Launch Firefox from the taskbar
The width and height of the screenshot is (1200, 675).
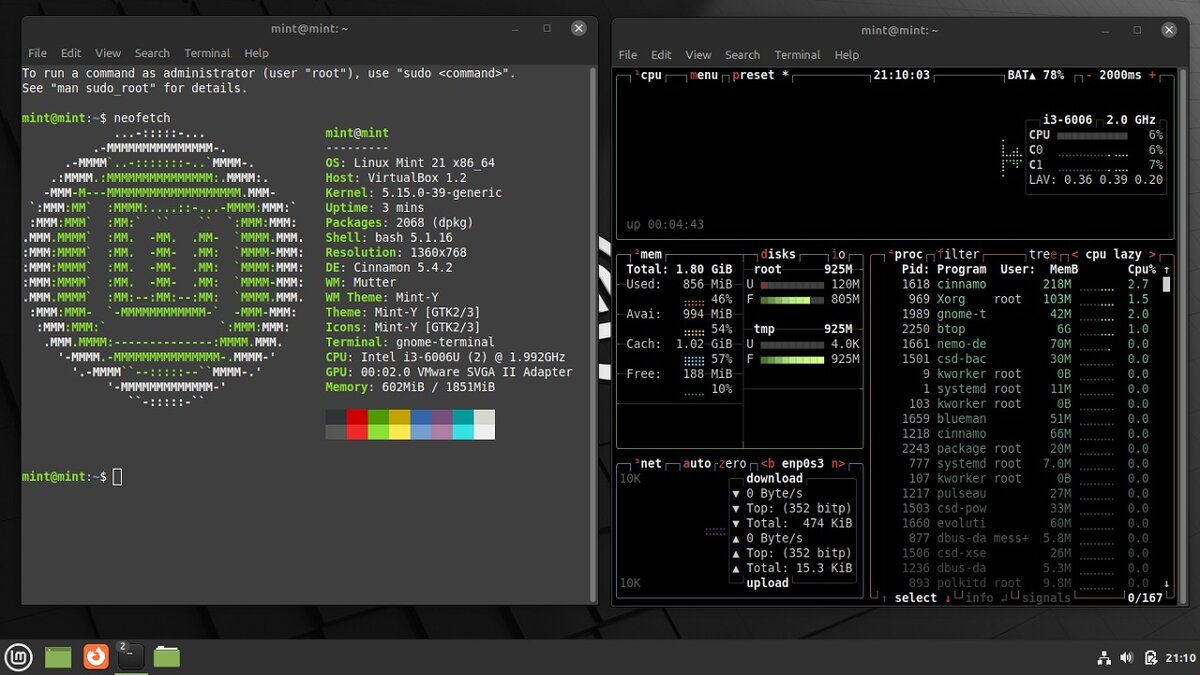pos(95,657)
